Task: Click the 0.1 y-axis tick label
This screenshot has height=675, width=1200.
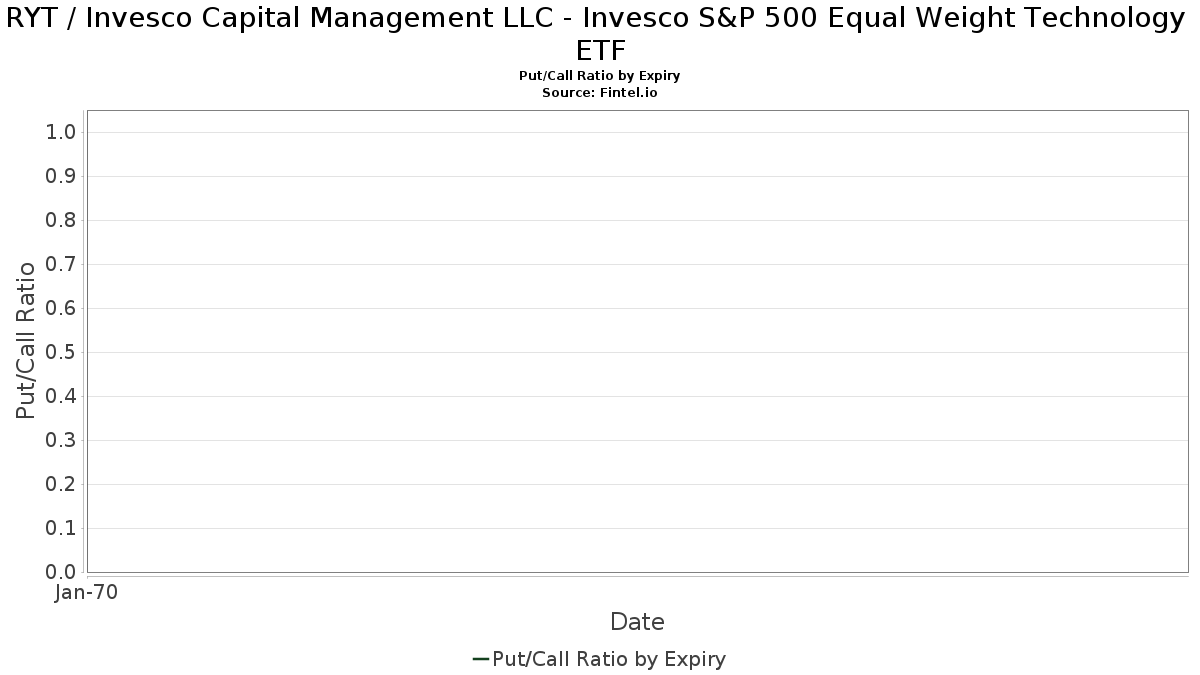Action: (x=61, y=528)
